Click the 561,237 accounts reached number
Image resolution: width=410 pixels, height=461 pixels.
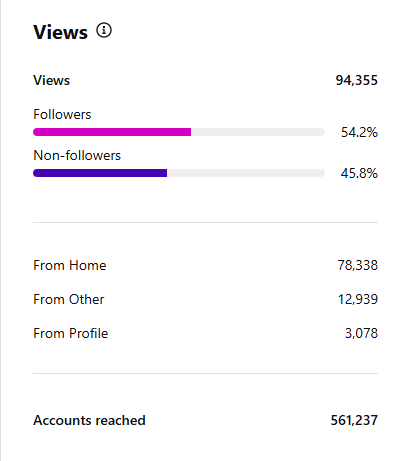point(354,421)
